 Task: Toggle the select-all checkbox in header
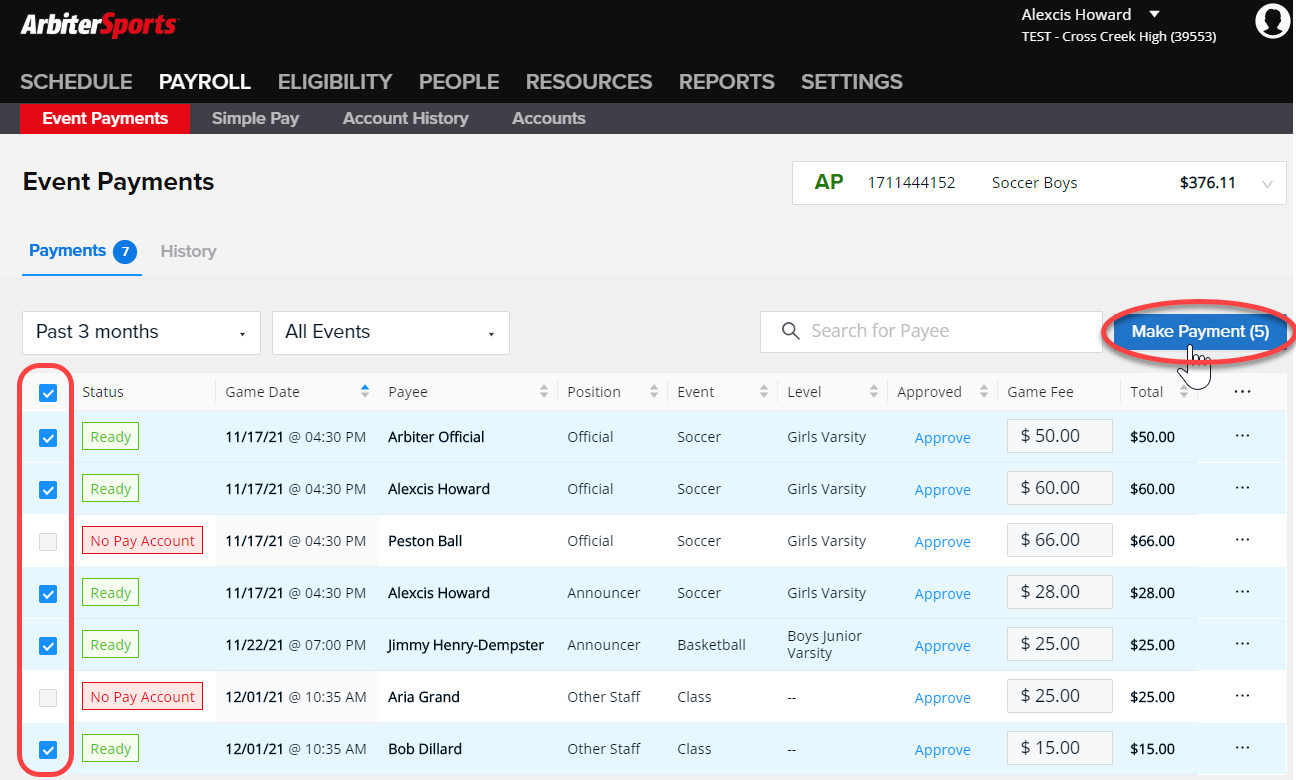coord(48,393)
